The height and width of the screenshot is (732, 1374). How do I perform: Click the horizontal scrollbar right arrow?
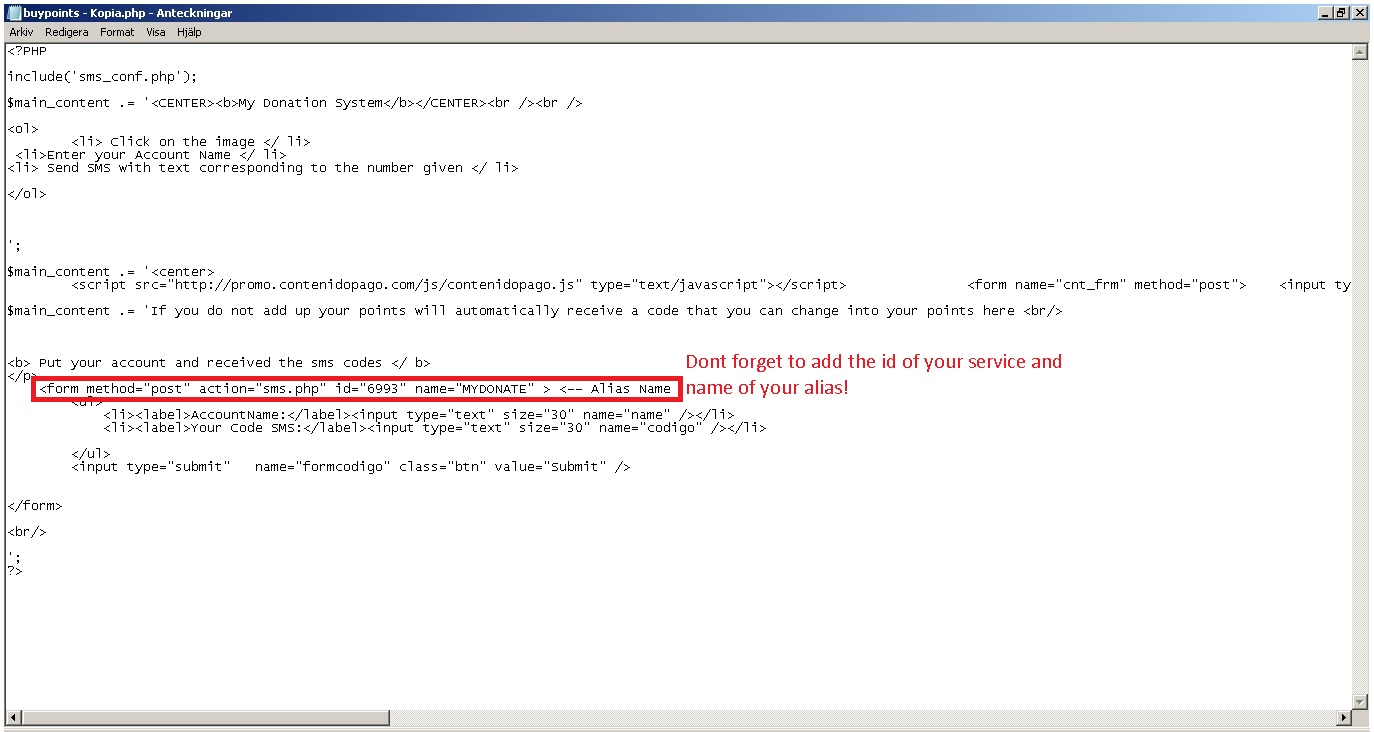1343,718
